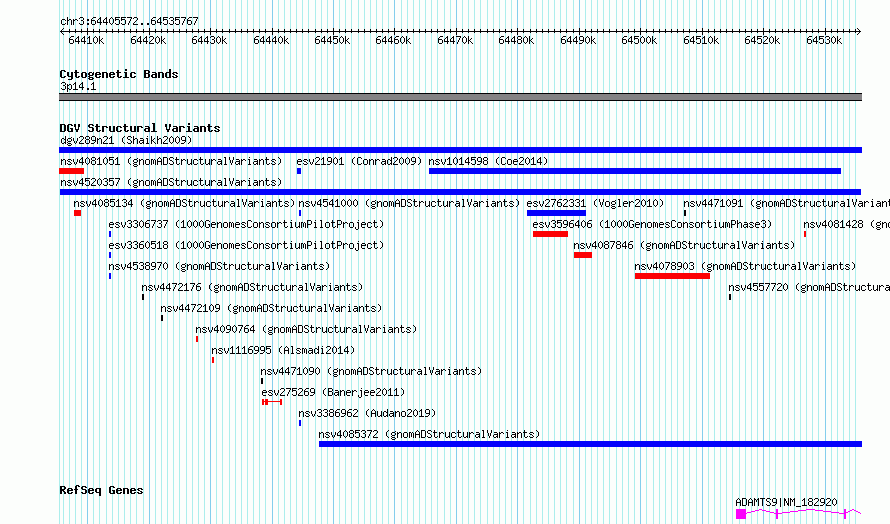This screenshot has height=524, width=890.
Task: Open nsv4472176 gnomAD variant label
Action: click(x=252, y=287)
